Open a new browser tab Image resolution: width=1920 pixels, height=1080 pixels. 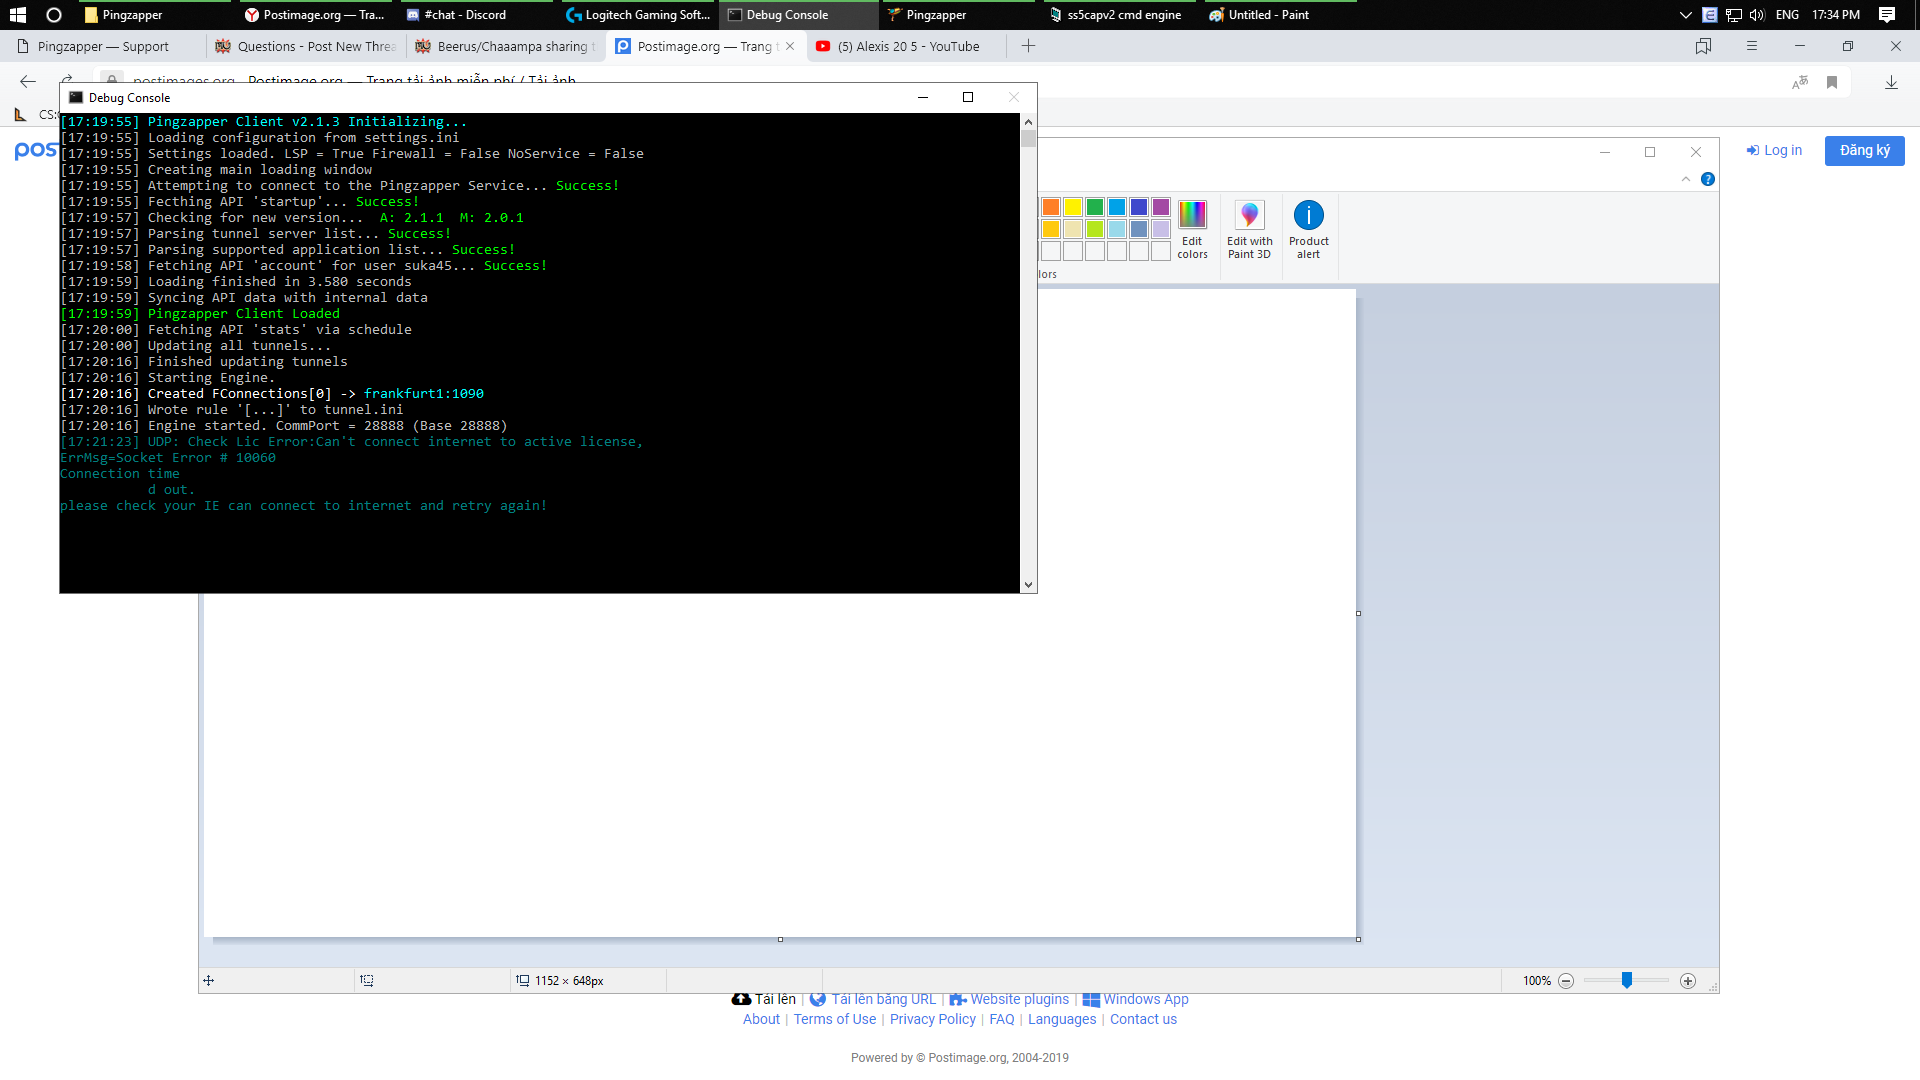click(1028, 46)
